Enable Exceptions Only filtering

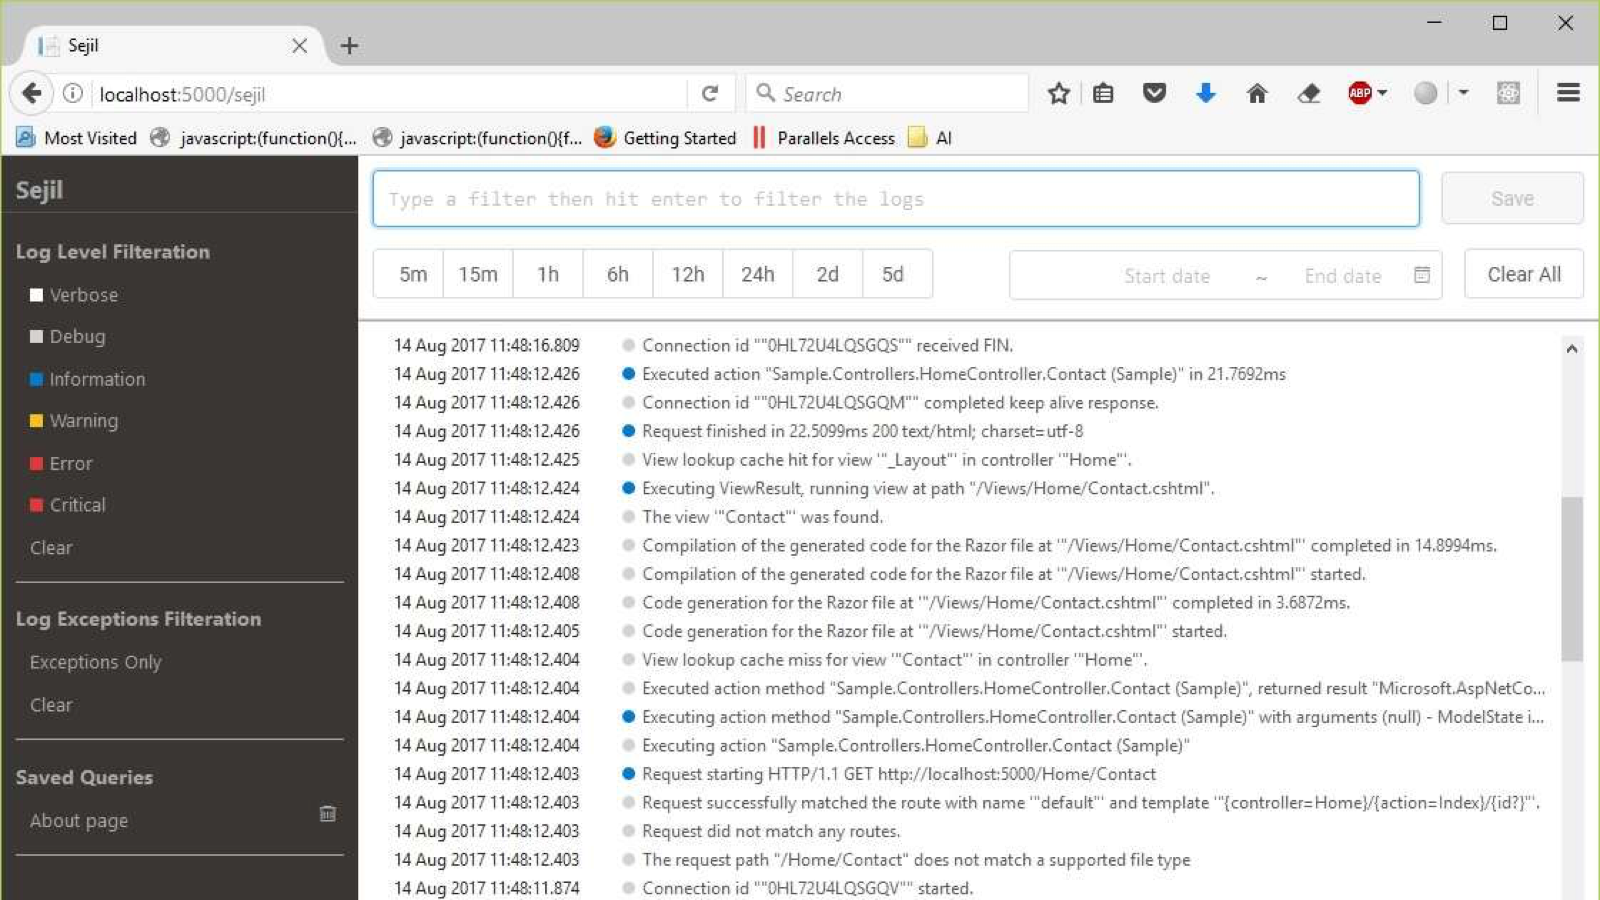point(96,662)
